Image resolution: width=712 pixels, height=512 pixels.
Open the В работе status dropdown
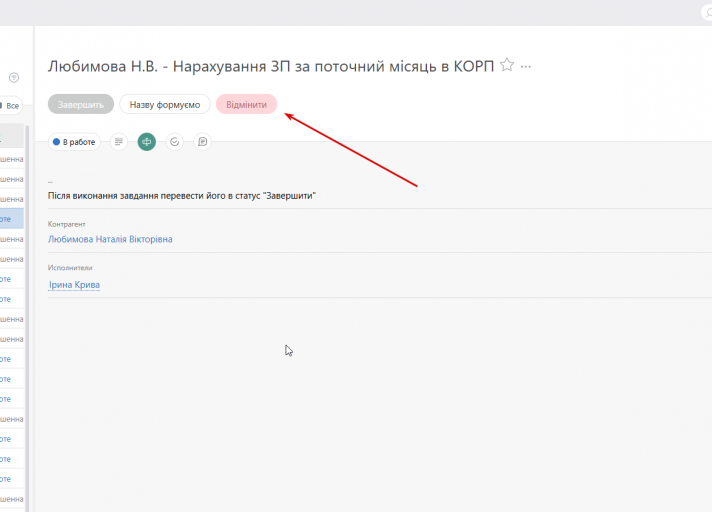tap(74, 142)
